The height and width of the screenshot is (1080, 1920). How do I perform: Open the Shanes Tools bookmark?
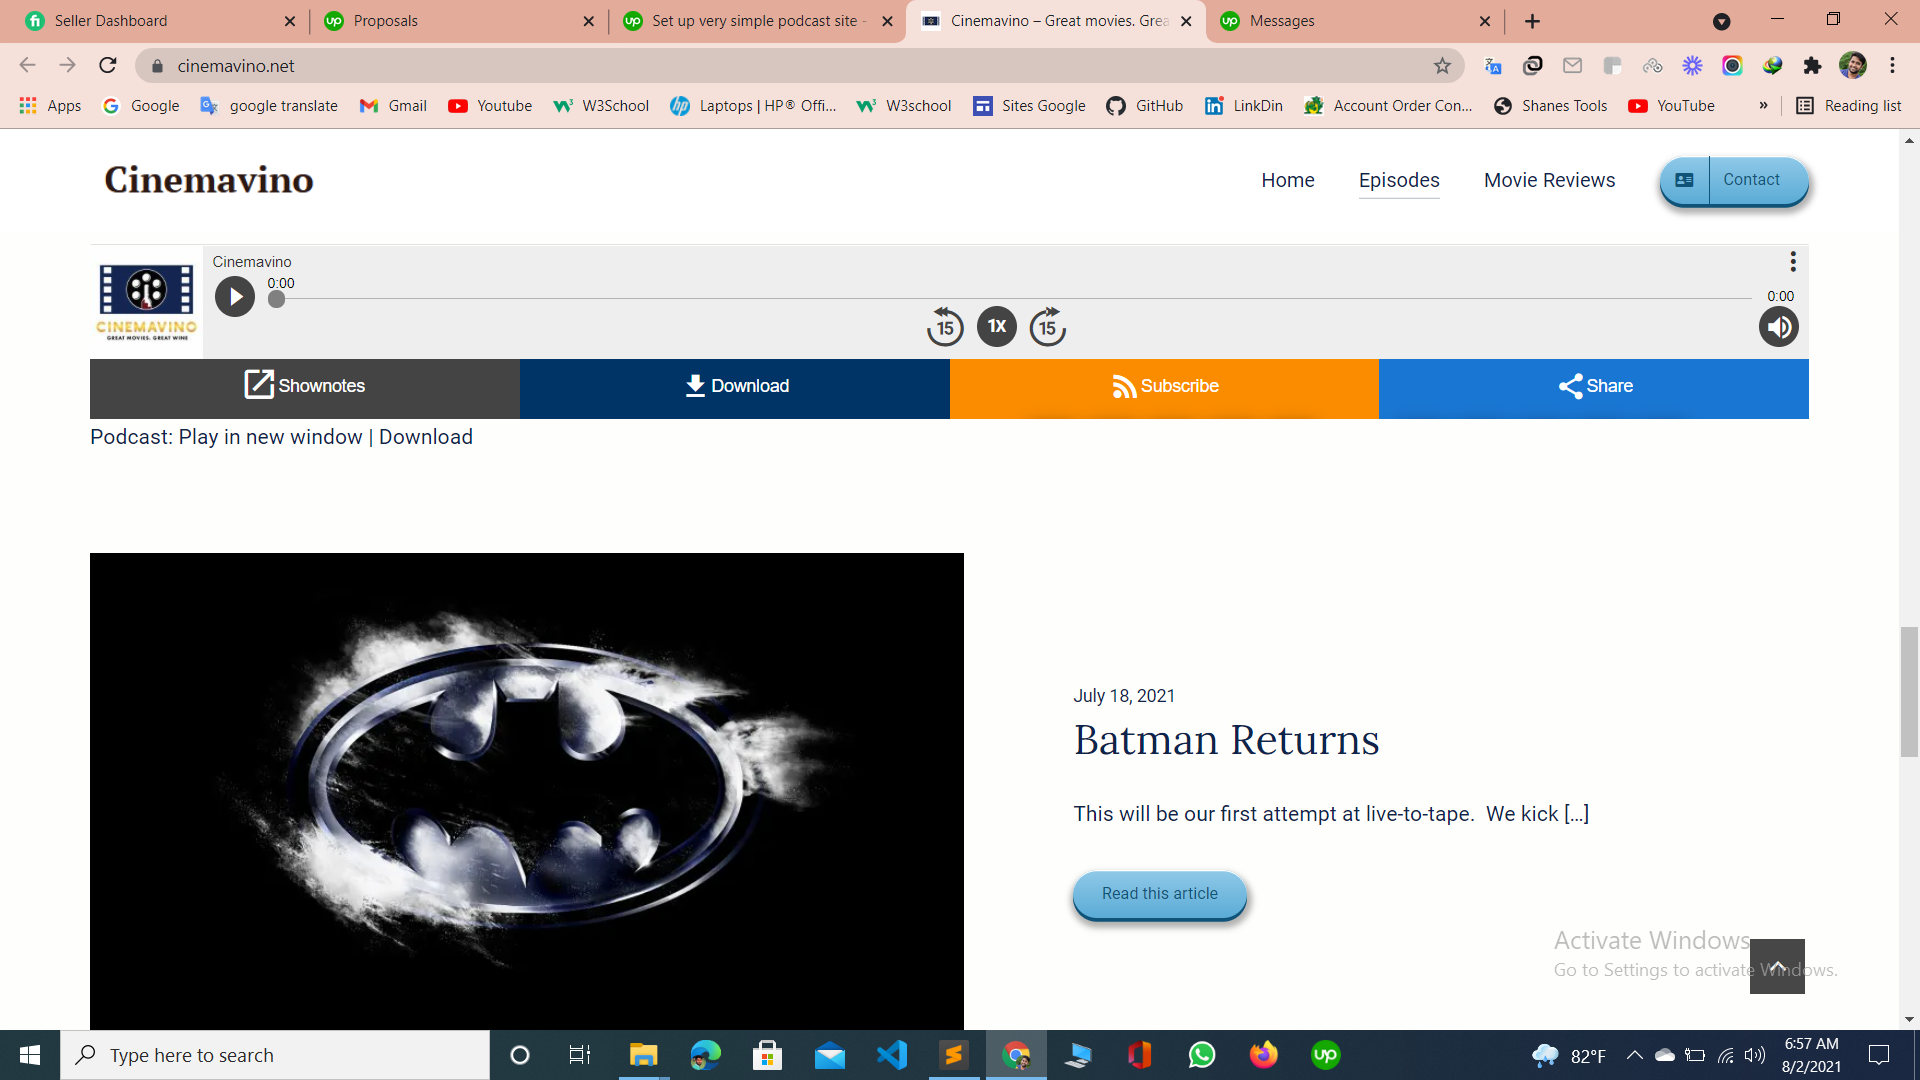tap(1550, 106)
